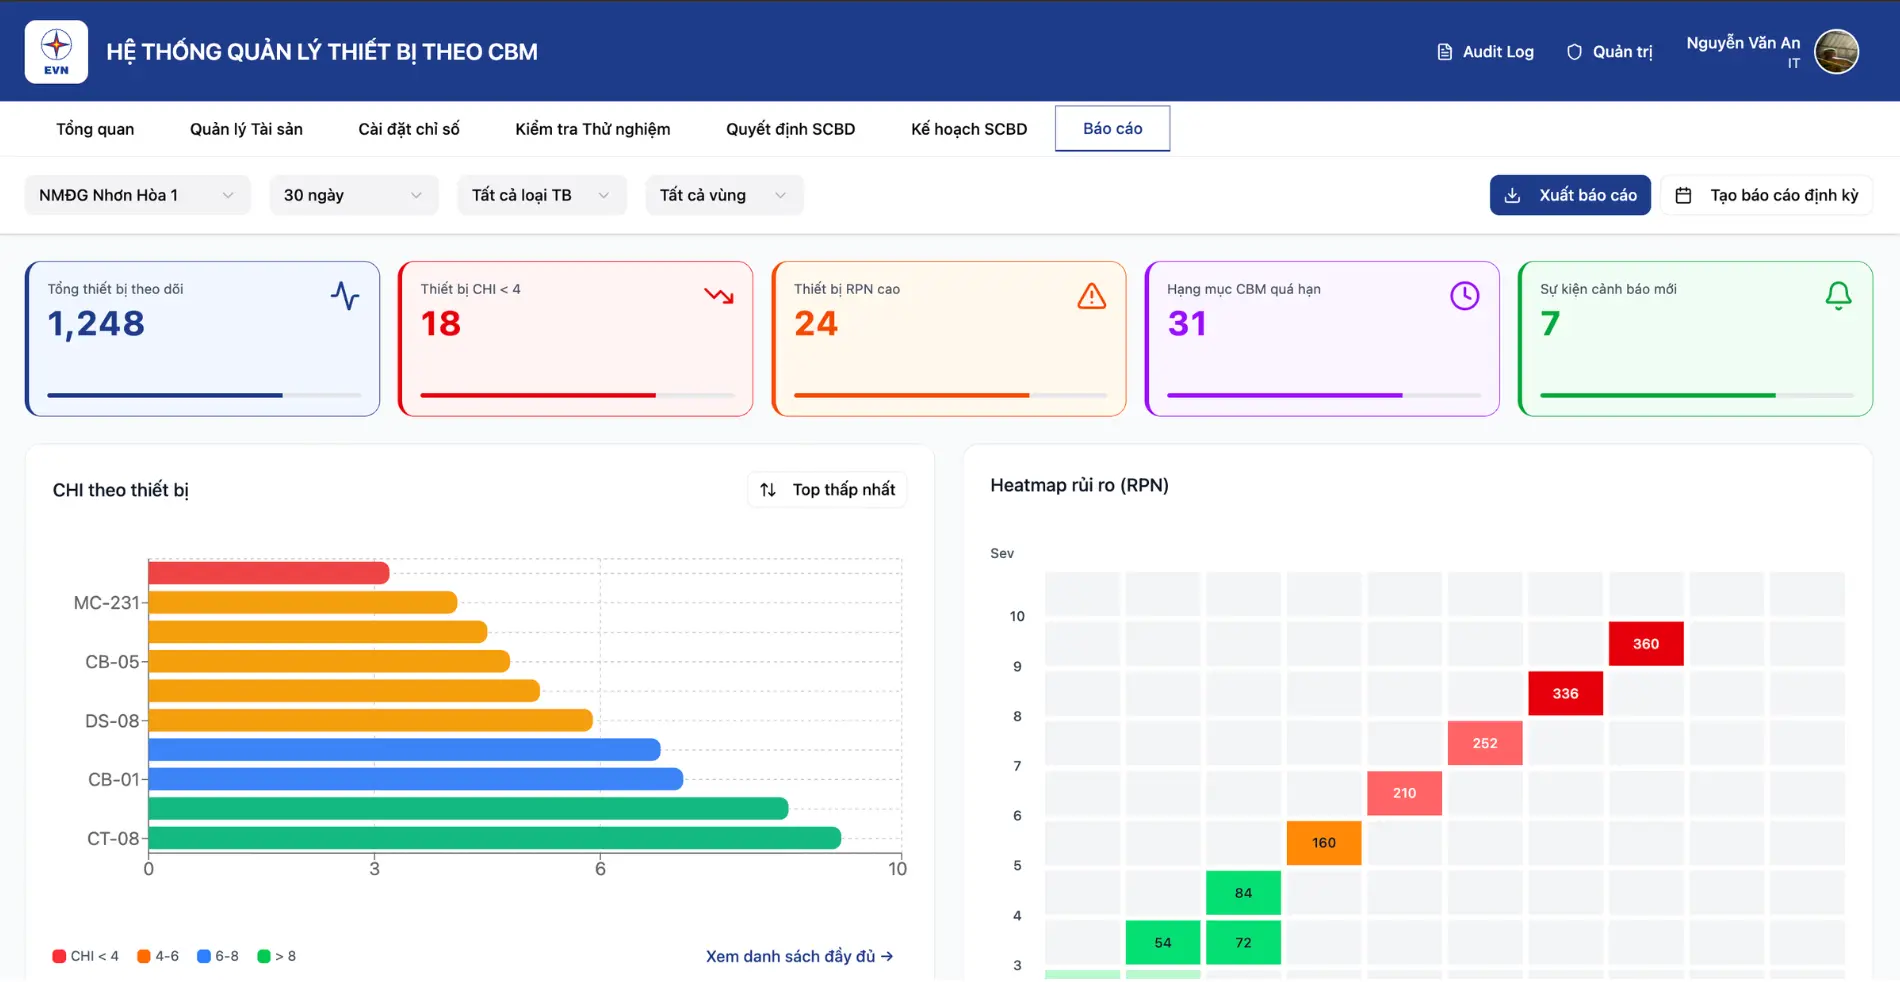Click the warning triangle on RPN card

pos(1091,296)
